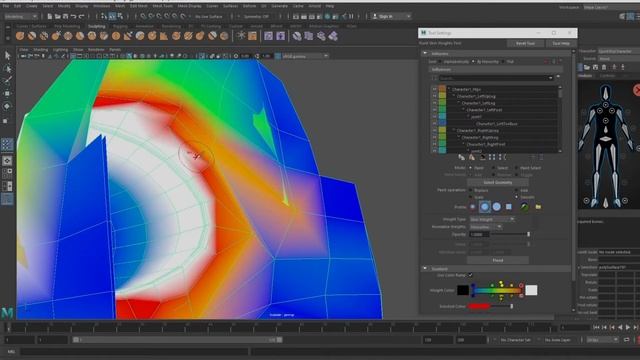Image resolution: width=640 pixels, height=360 pixels.
Task: Select the highlighted Gaussian brush profile
Action: click(x=484, y=207)
